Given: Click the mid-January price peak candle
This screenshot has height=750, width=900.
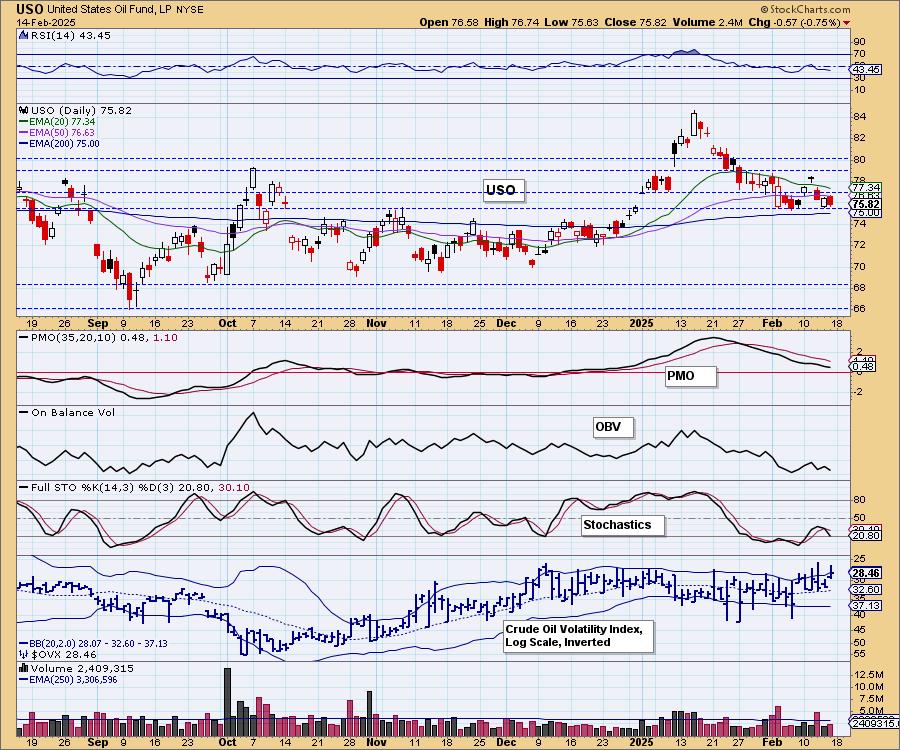Looking at the screenshot, I should [x=694, y=123].
